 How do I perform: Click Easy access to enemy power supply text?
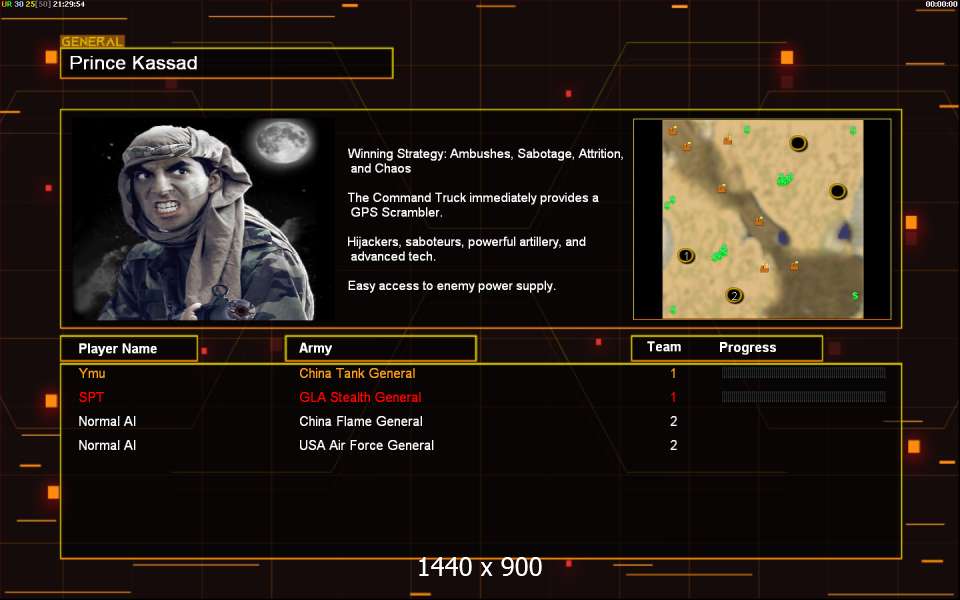click(x=452, y=285)
